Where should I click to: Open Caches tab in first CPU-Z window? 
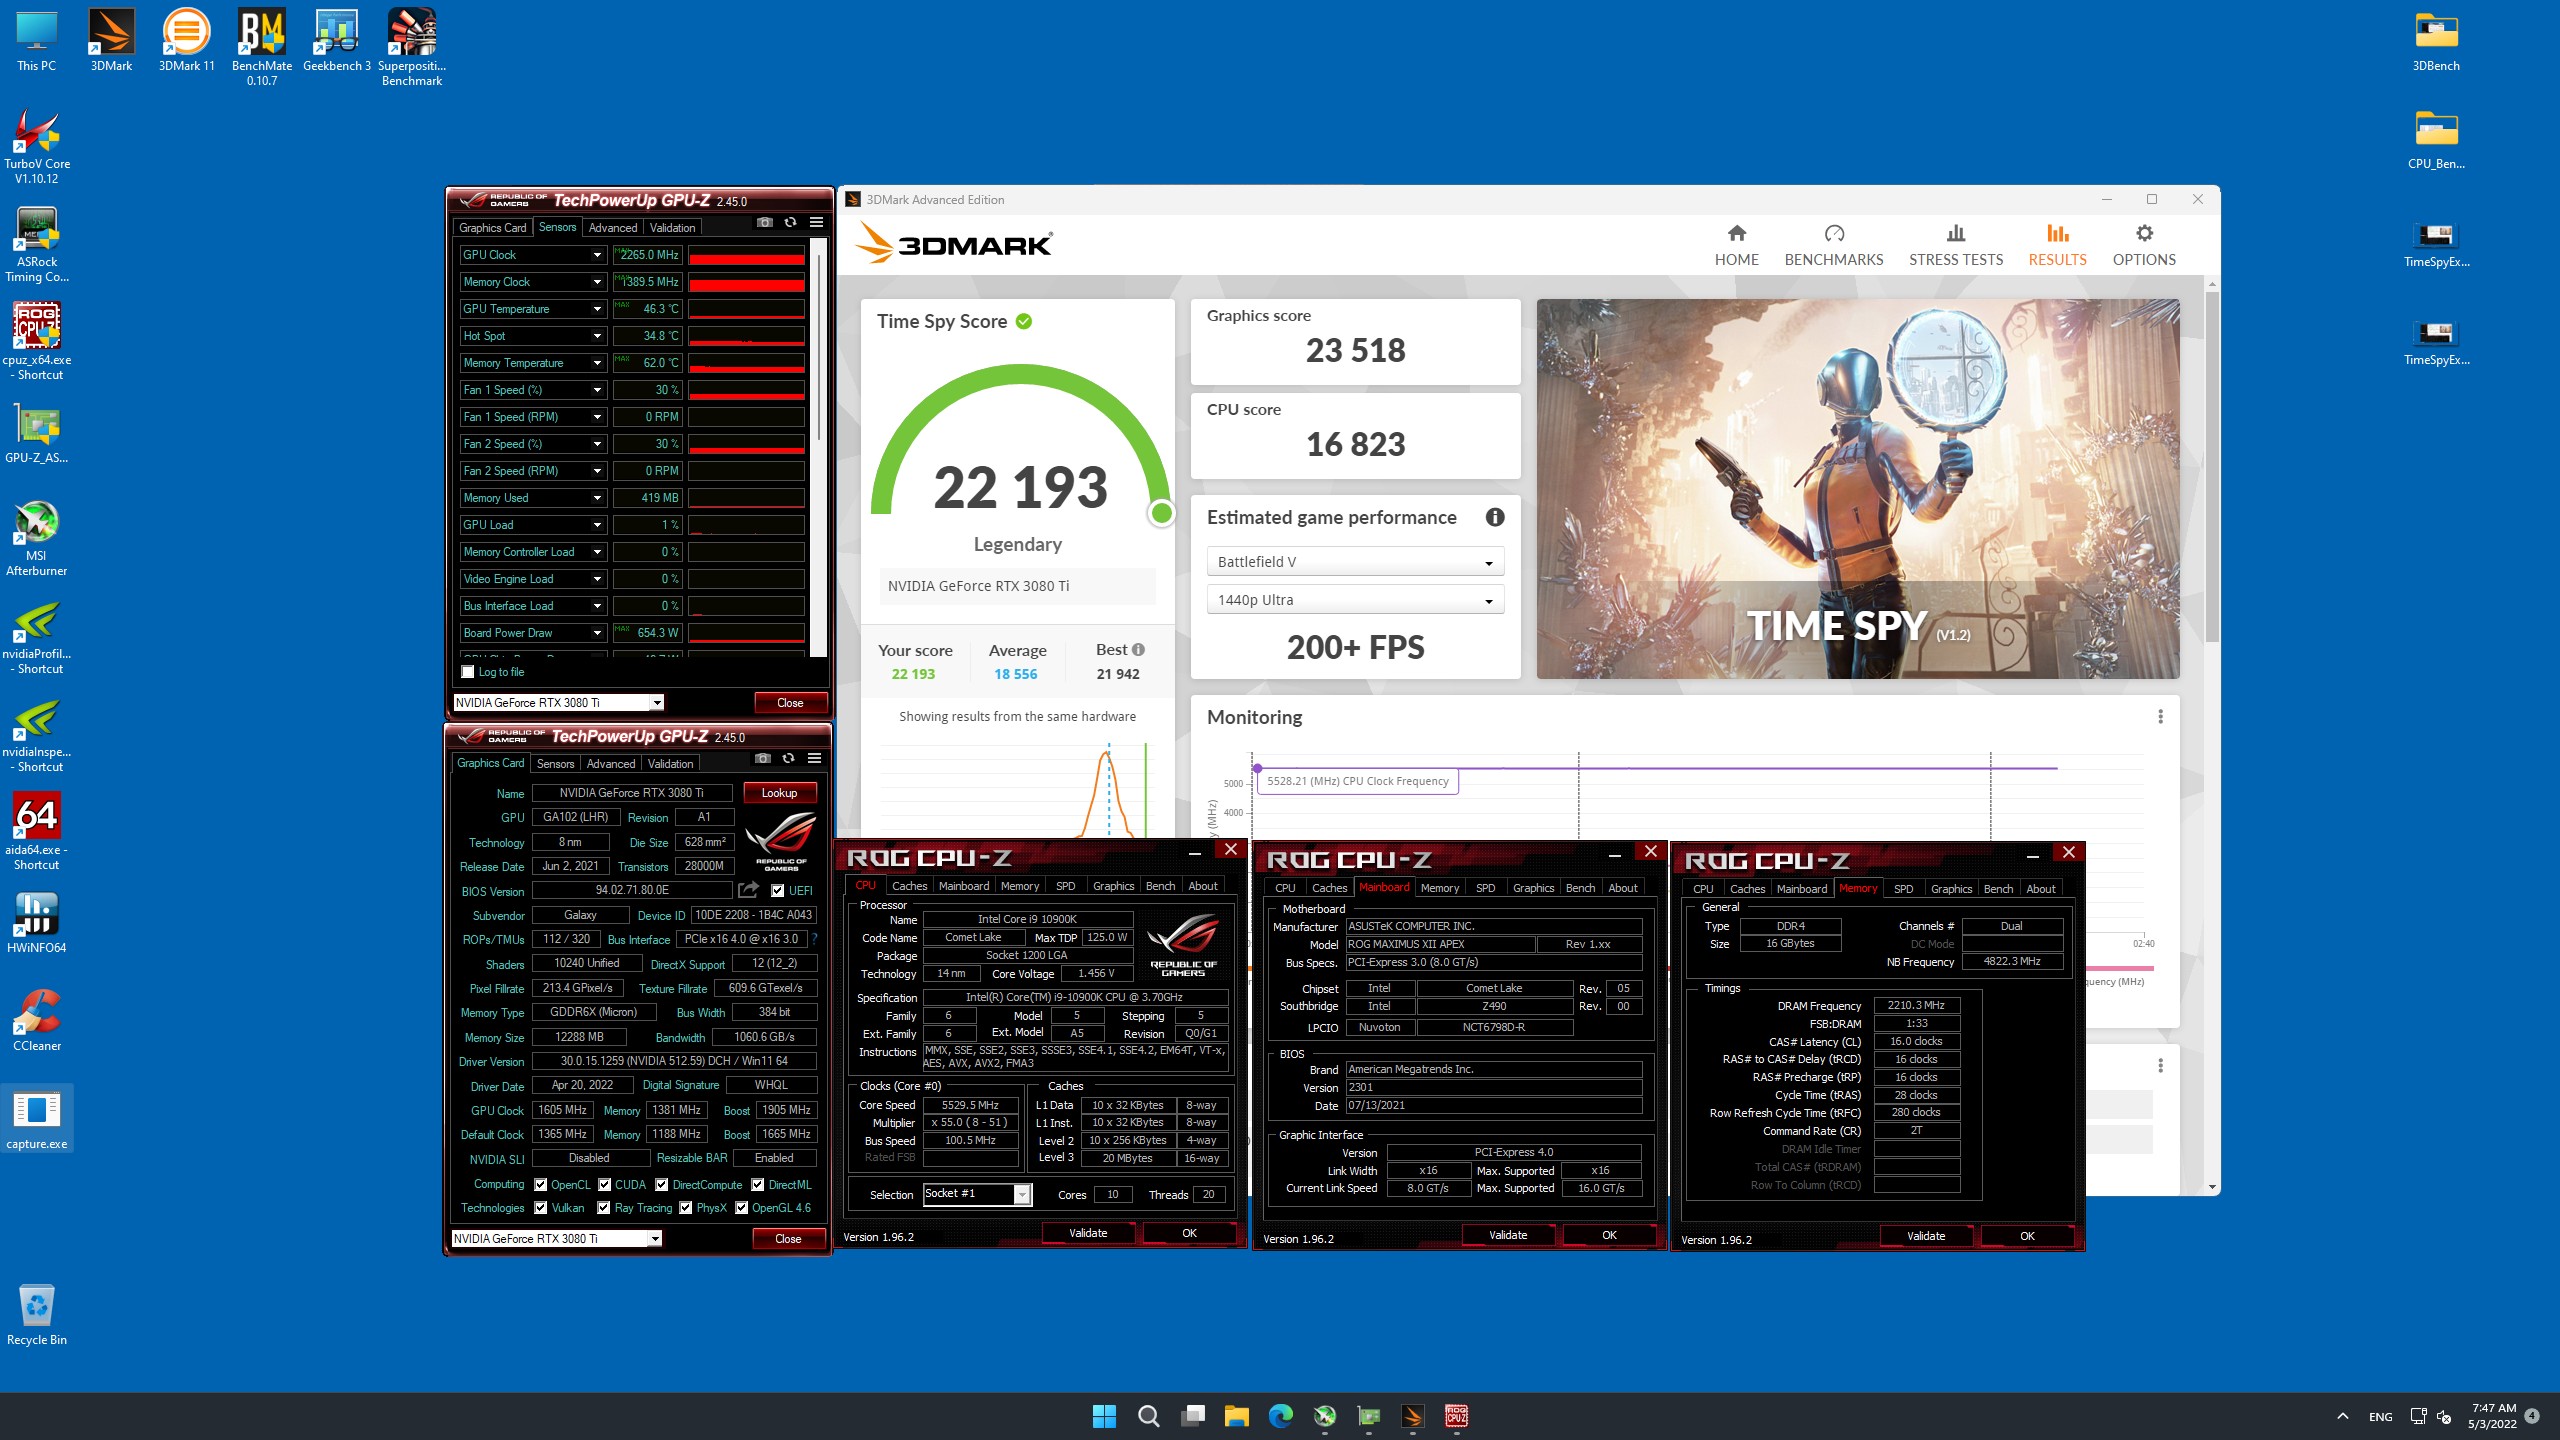coord(909,886)
